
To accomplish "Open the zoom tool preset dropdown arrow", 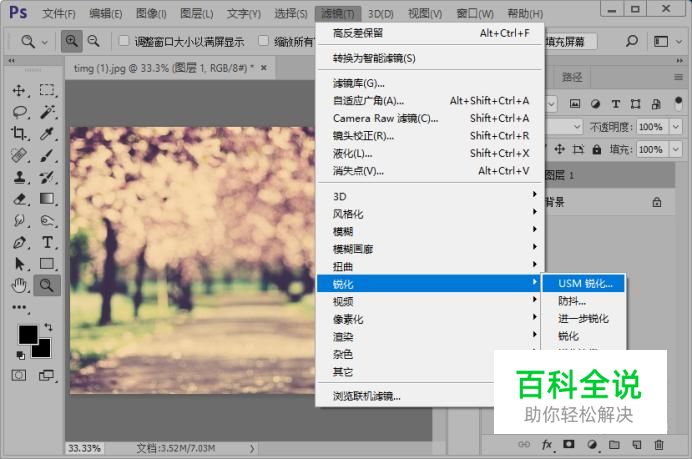I will pyautogui.click(x=45, y=42).
